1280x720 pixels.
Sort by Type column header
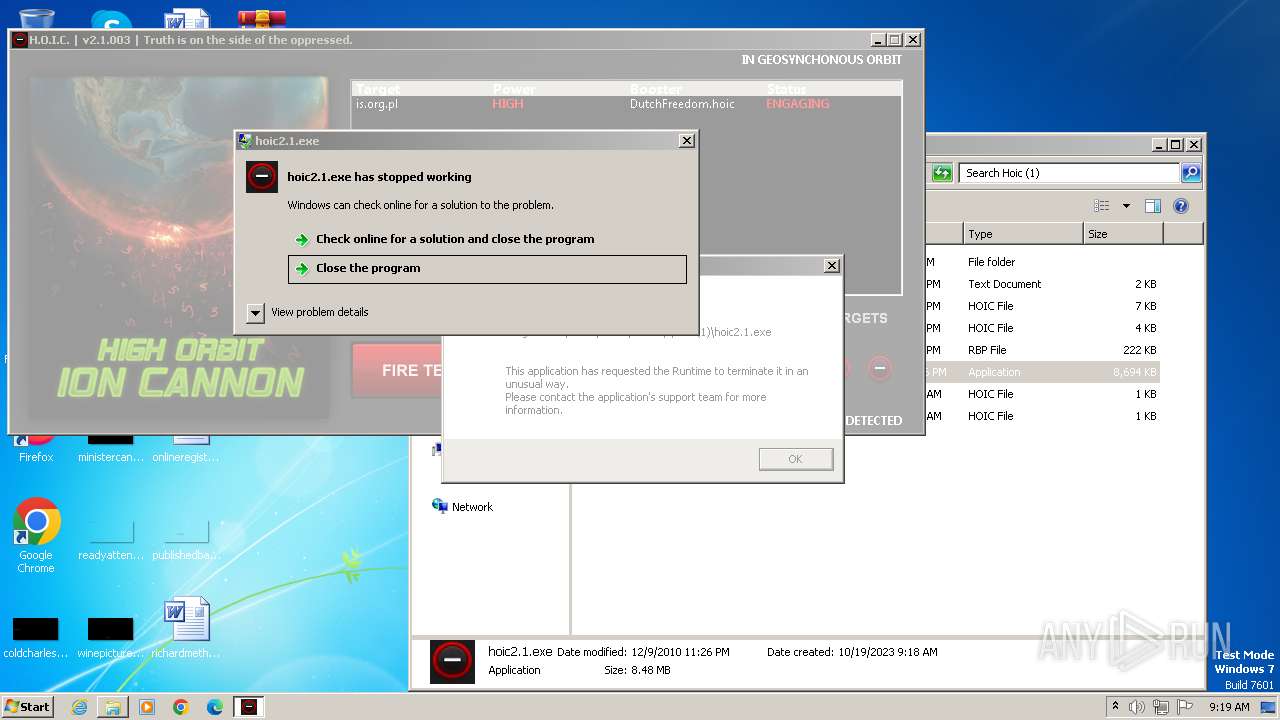(x=1023, y=234)
